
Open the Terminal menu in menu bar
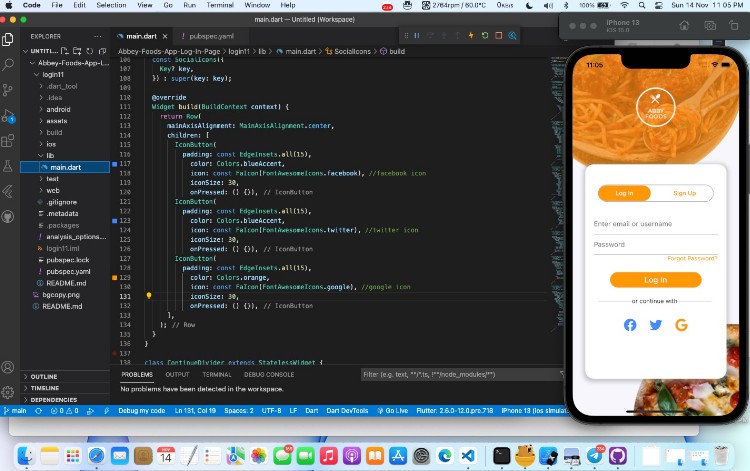(220, 5)
